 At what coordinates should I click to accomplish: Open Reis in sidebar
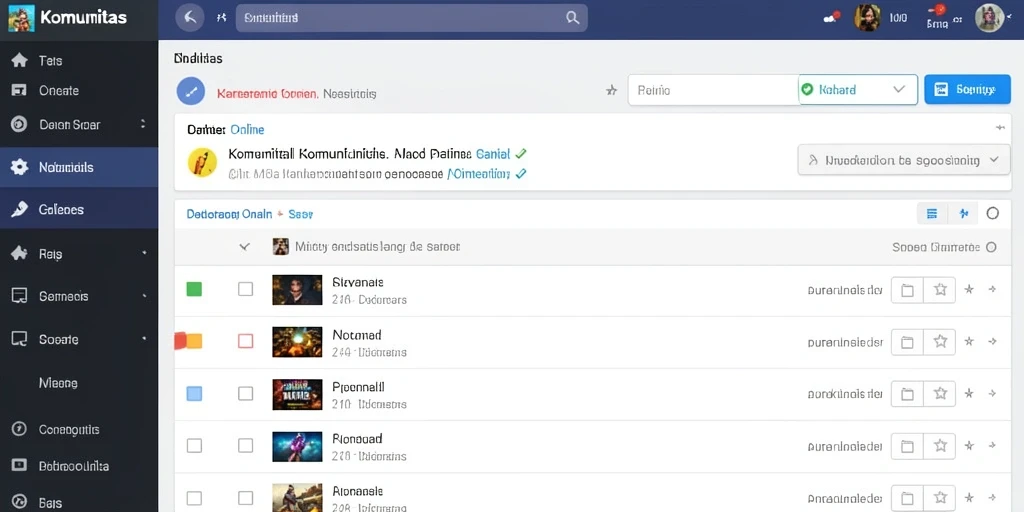click(x=39, y=253)
